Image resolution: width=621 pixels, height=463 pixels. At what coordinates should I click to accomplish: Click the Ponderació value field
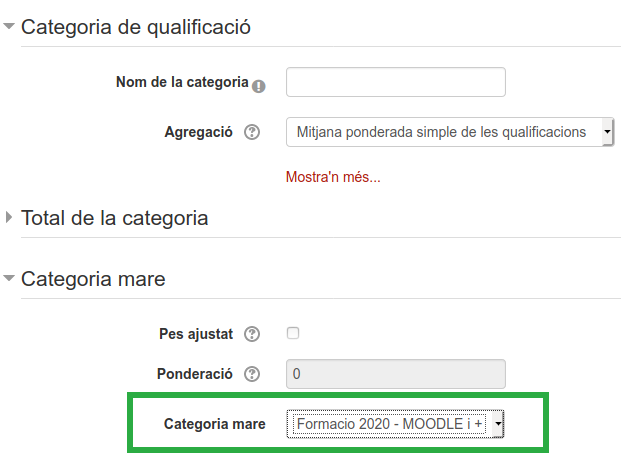[395, 374]
